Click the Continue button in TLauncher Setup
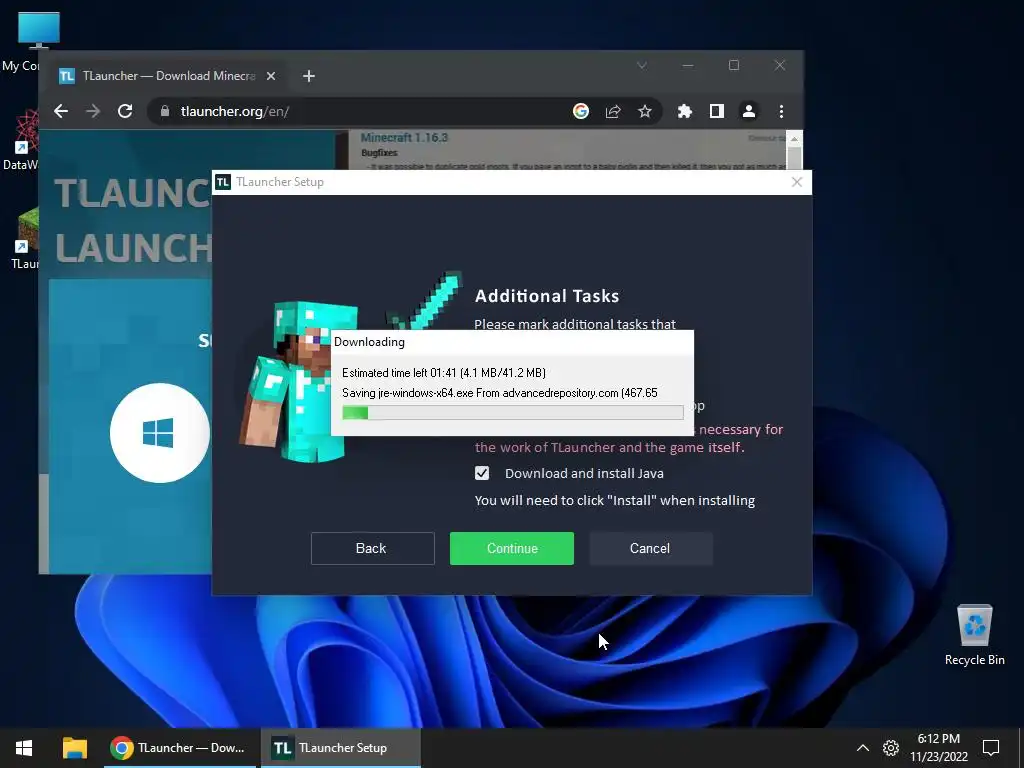The height and width of the screenshot is (768, 1024). coord(511,548)
